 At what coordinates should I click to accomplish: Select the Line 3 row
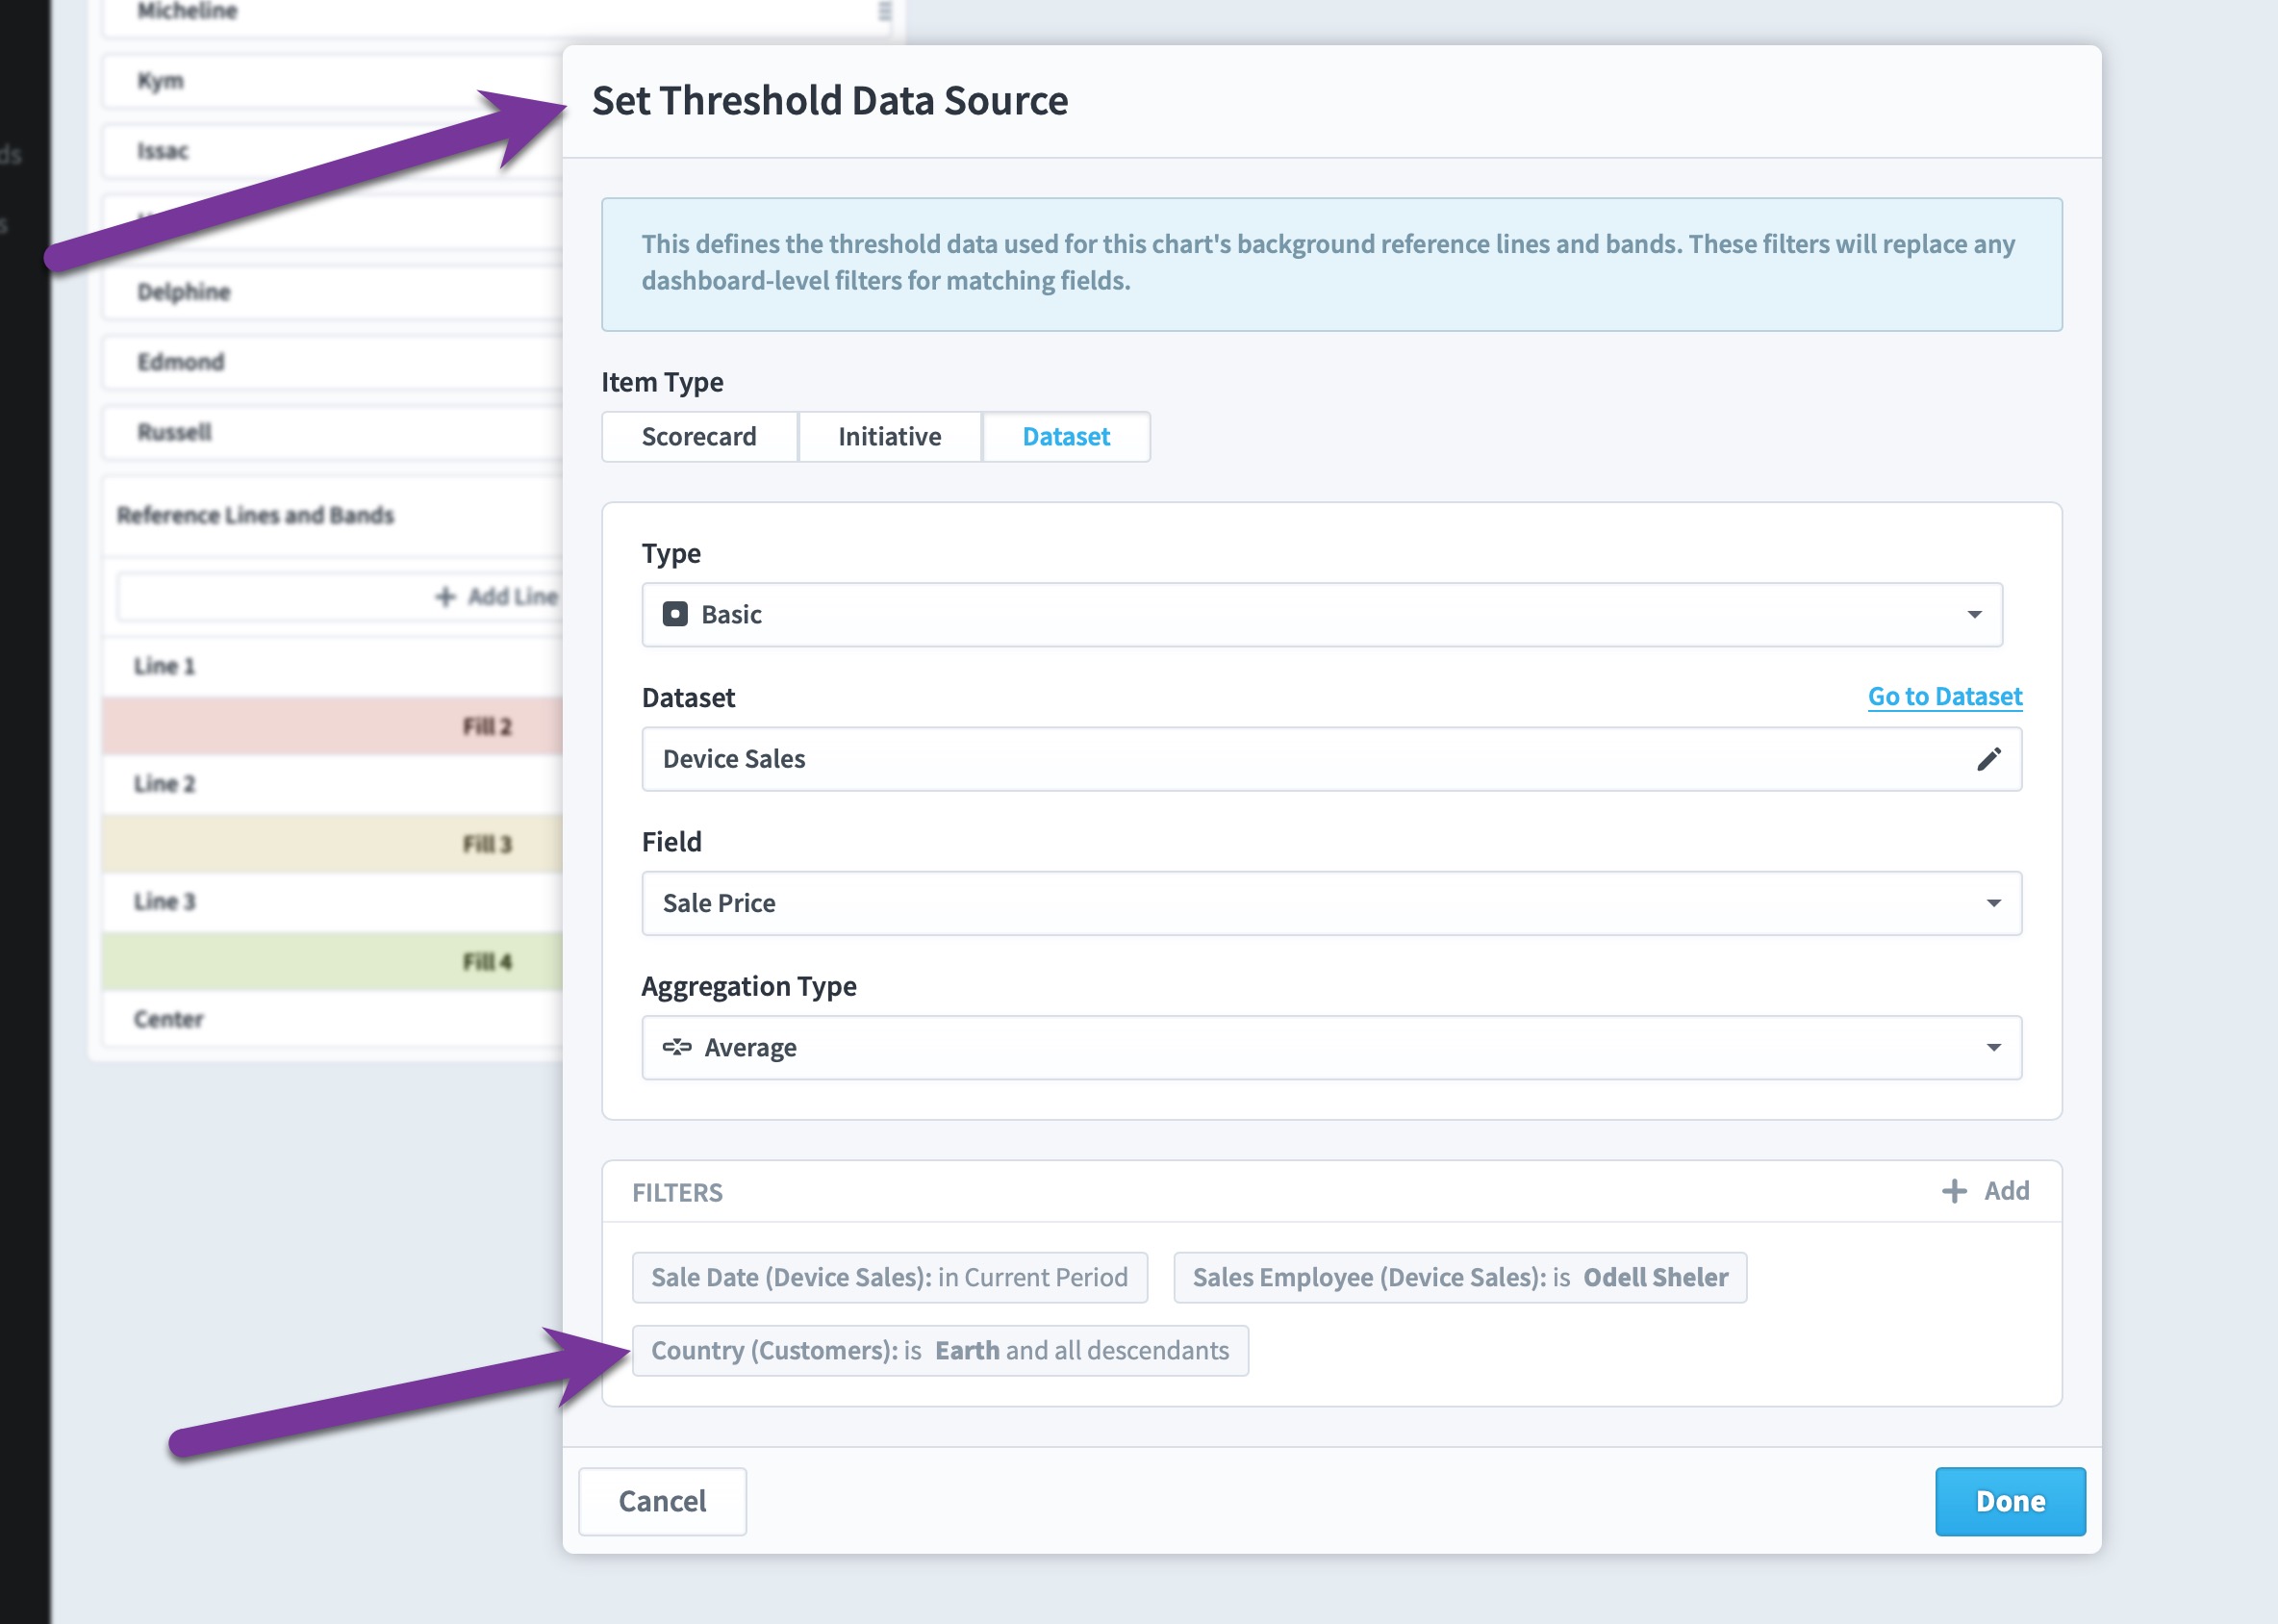tap(333, 902)
